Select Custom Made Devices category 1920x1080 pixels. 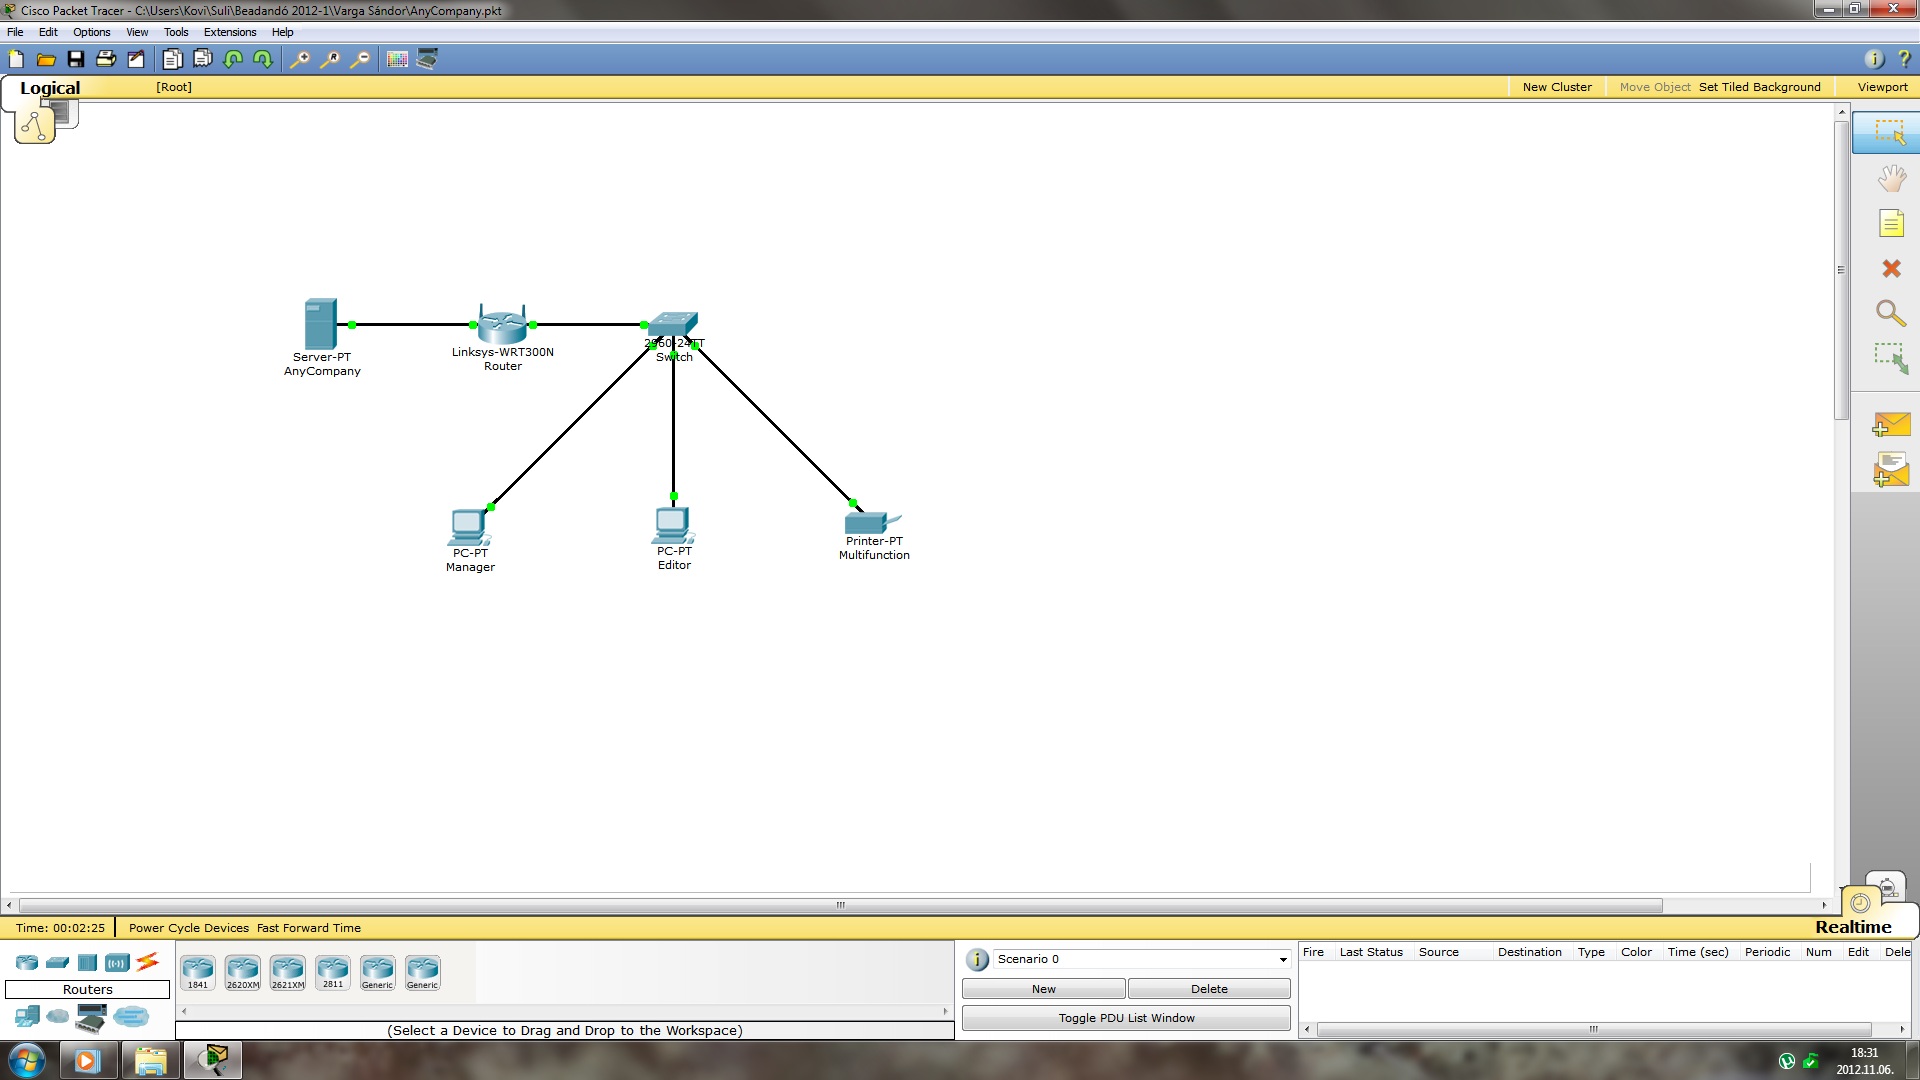91,1018
